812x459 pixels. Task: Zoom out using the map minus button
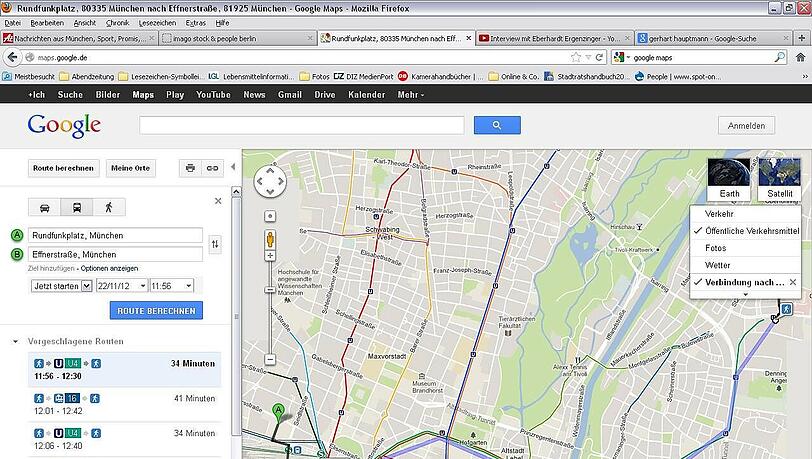[270, 359]
